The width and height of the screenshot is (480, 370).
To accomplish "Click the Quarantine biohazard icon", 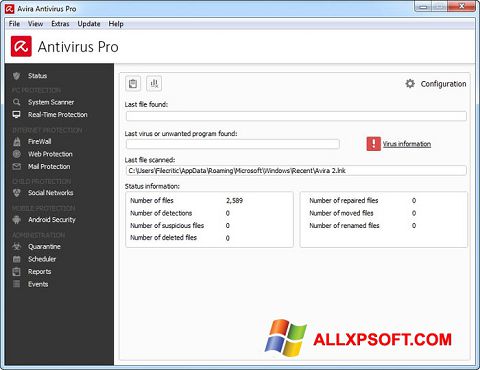I will coord(17,247).
